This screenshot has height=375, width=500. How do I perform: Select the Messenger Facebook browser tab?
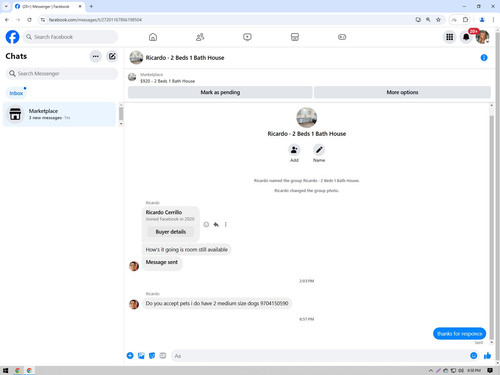[x=48, y=6]
